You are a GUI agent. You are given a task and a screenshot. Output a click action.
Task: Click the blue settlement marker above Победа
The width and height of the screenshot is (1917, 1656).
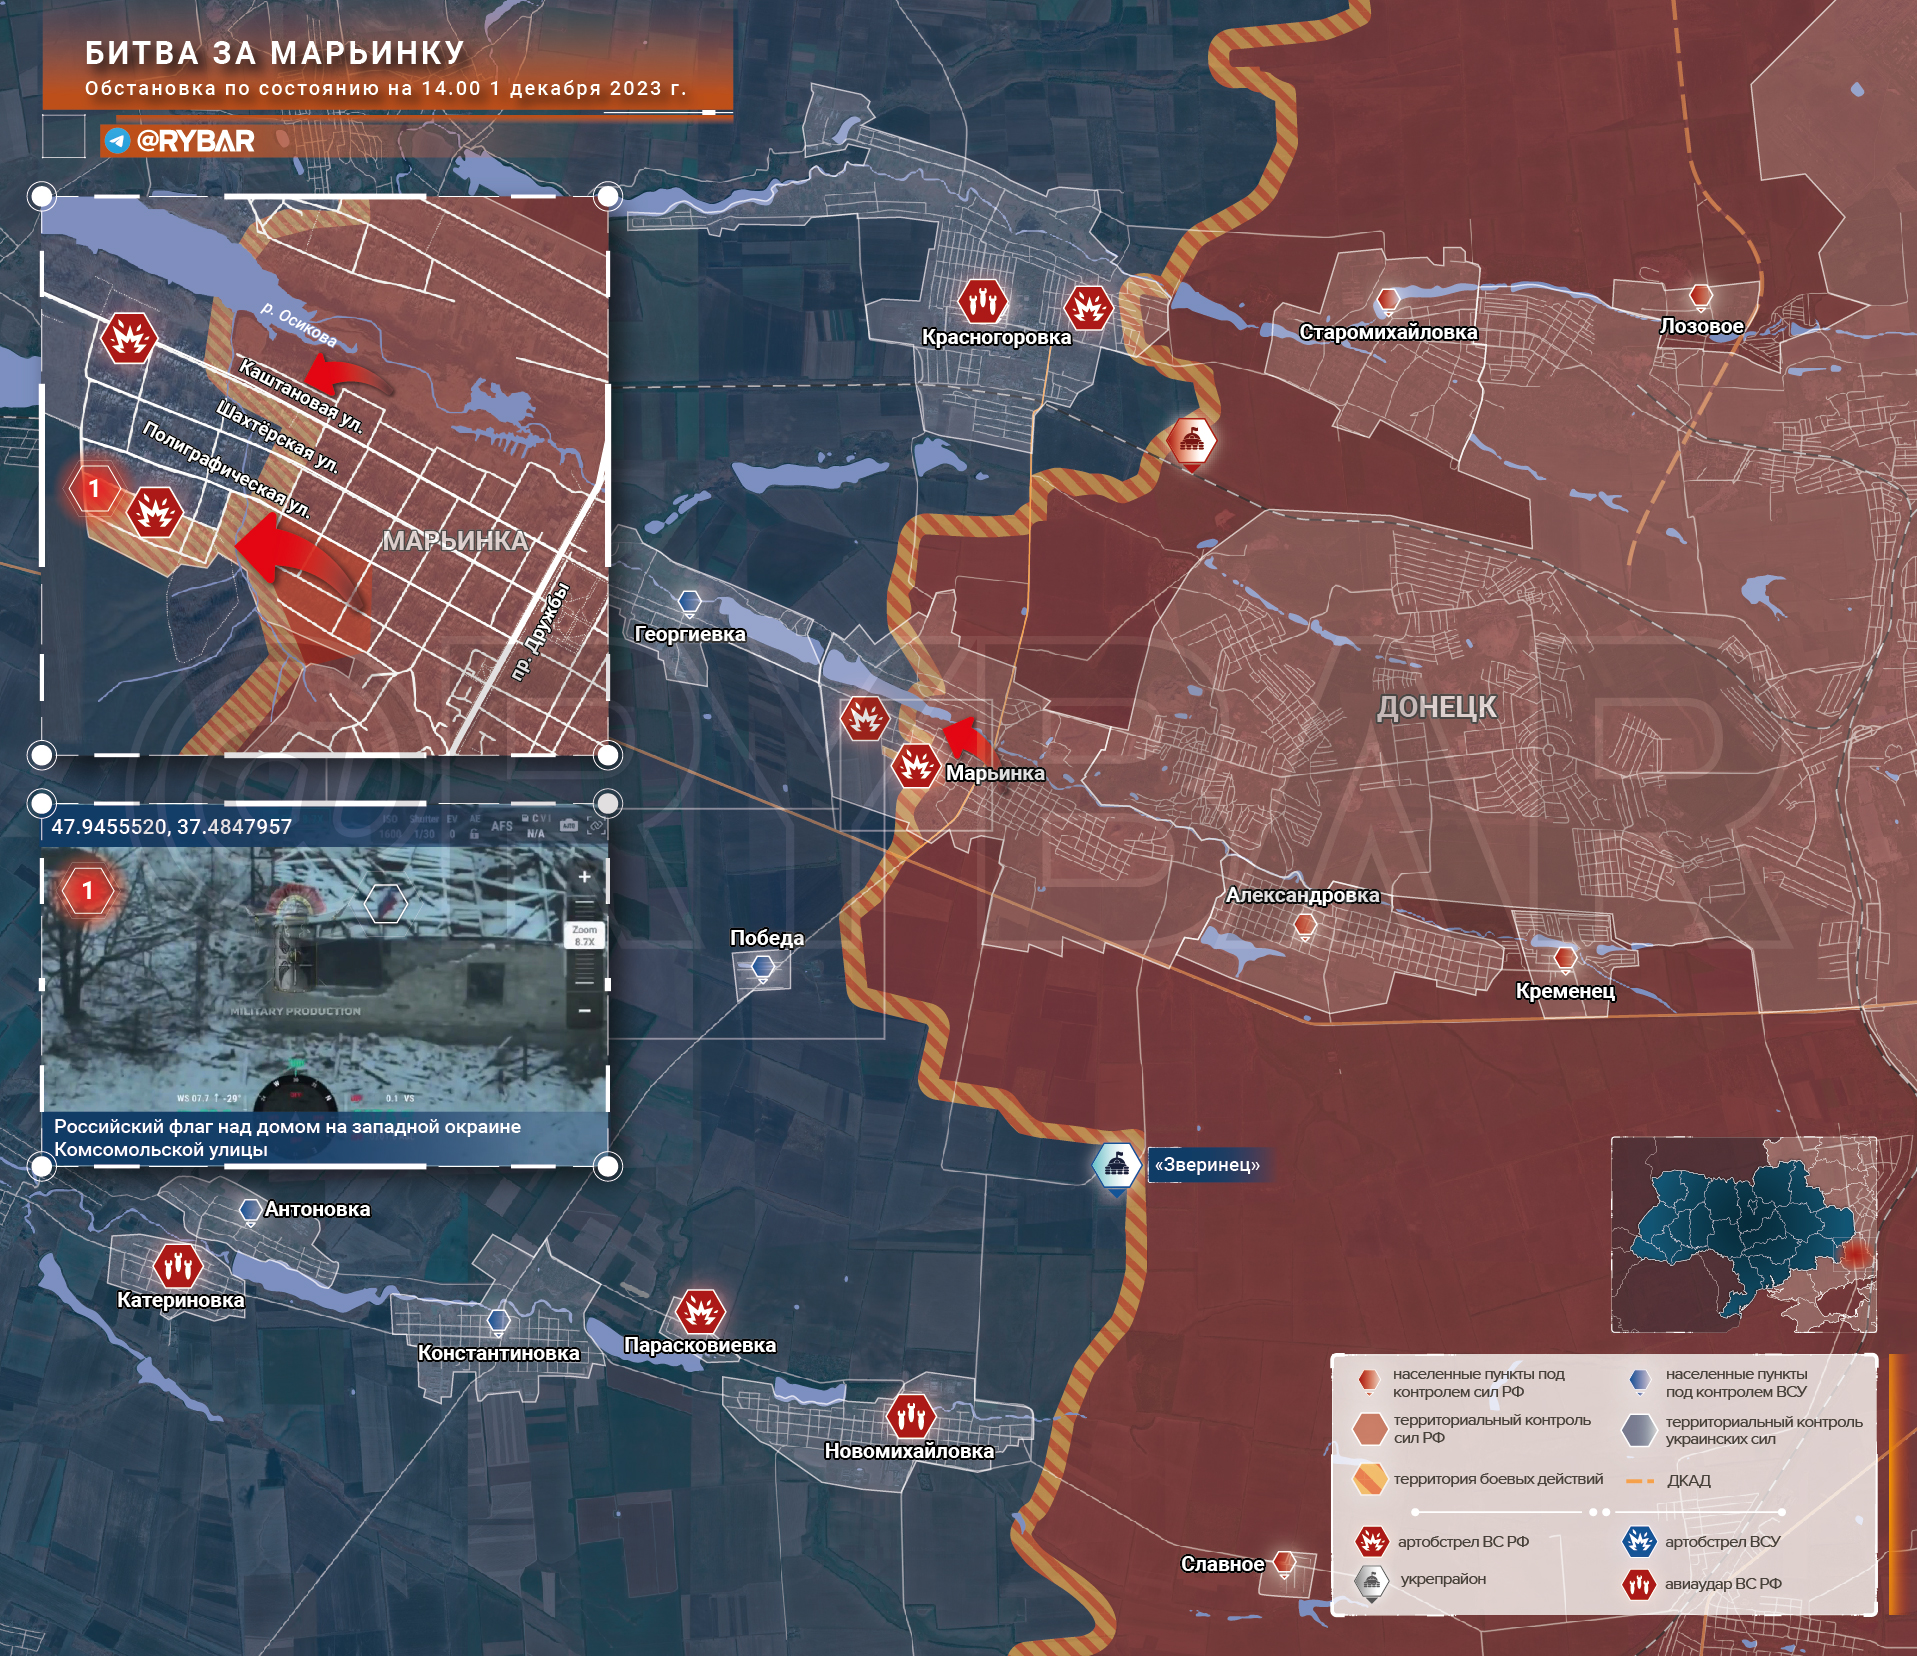click(763, 967)
